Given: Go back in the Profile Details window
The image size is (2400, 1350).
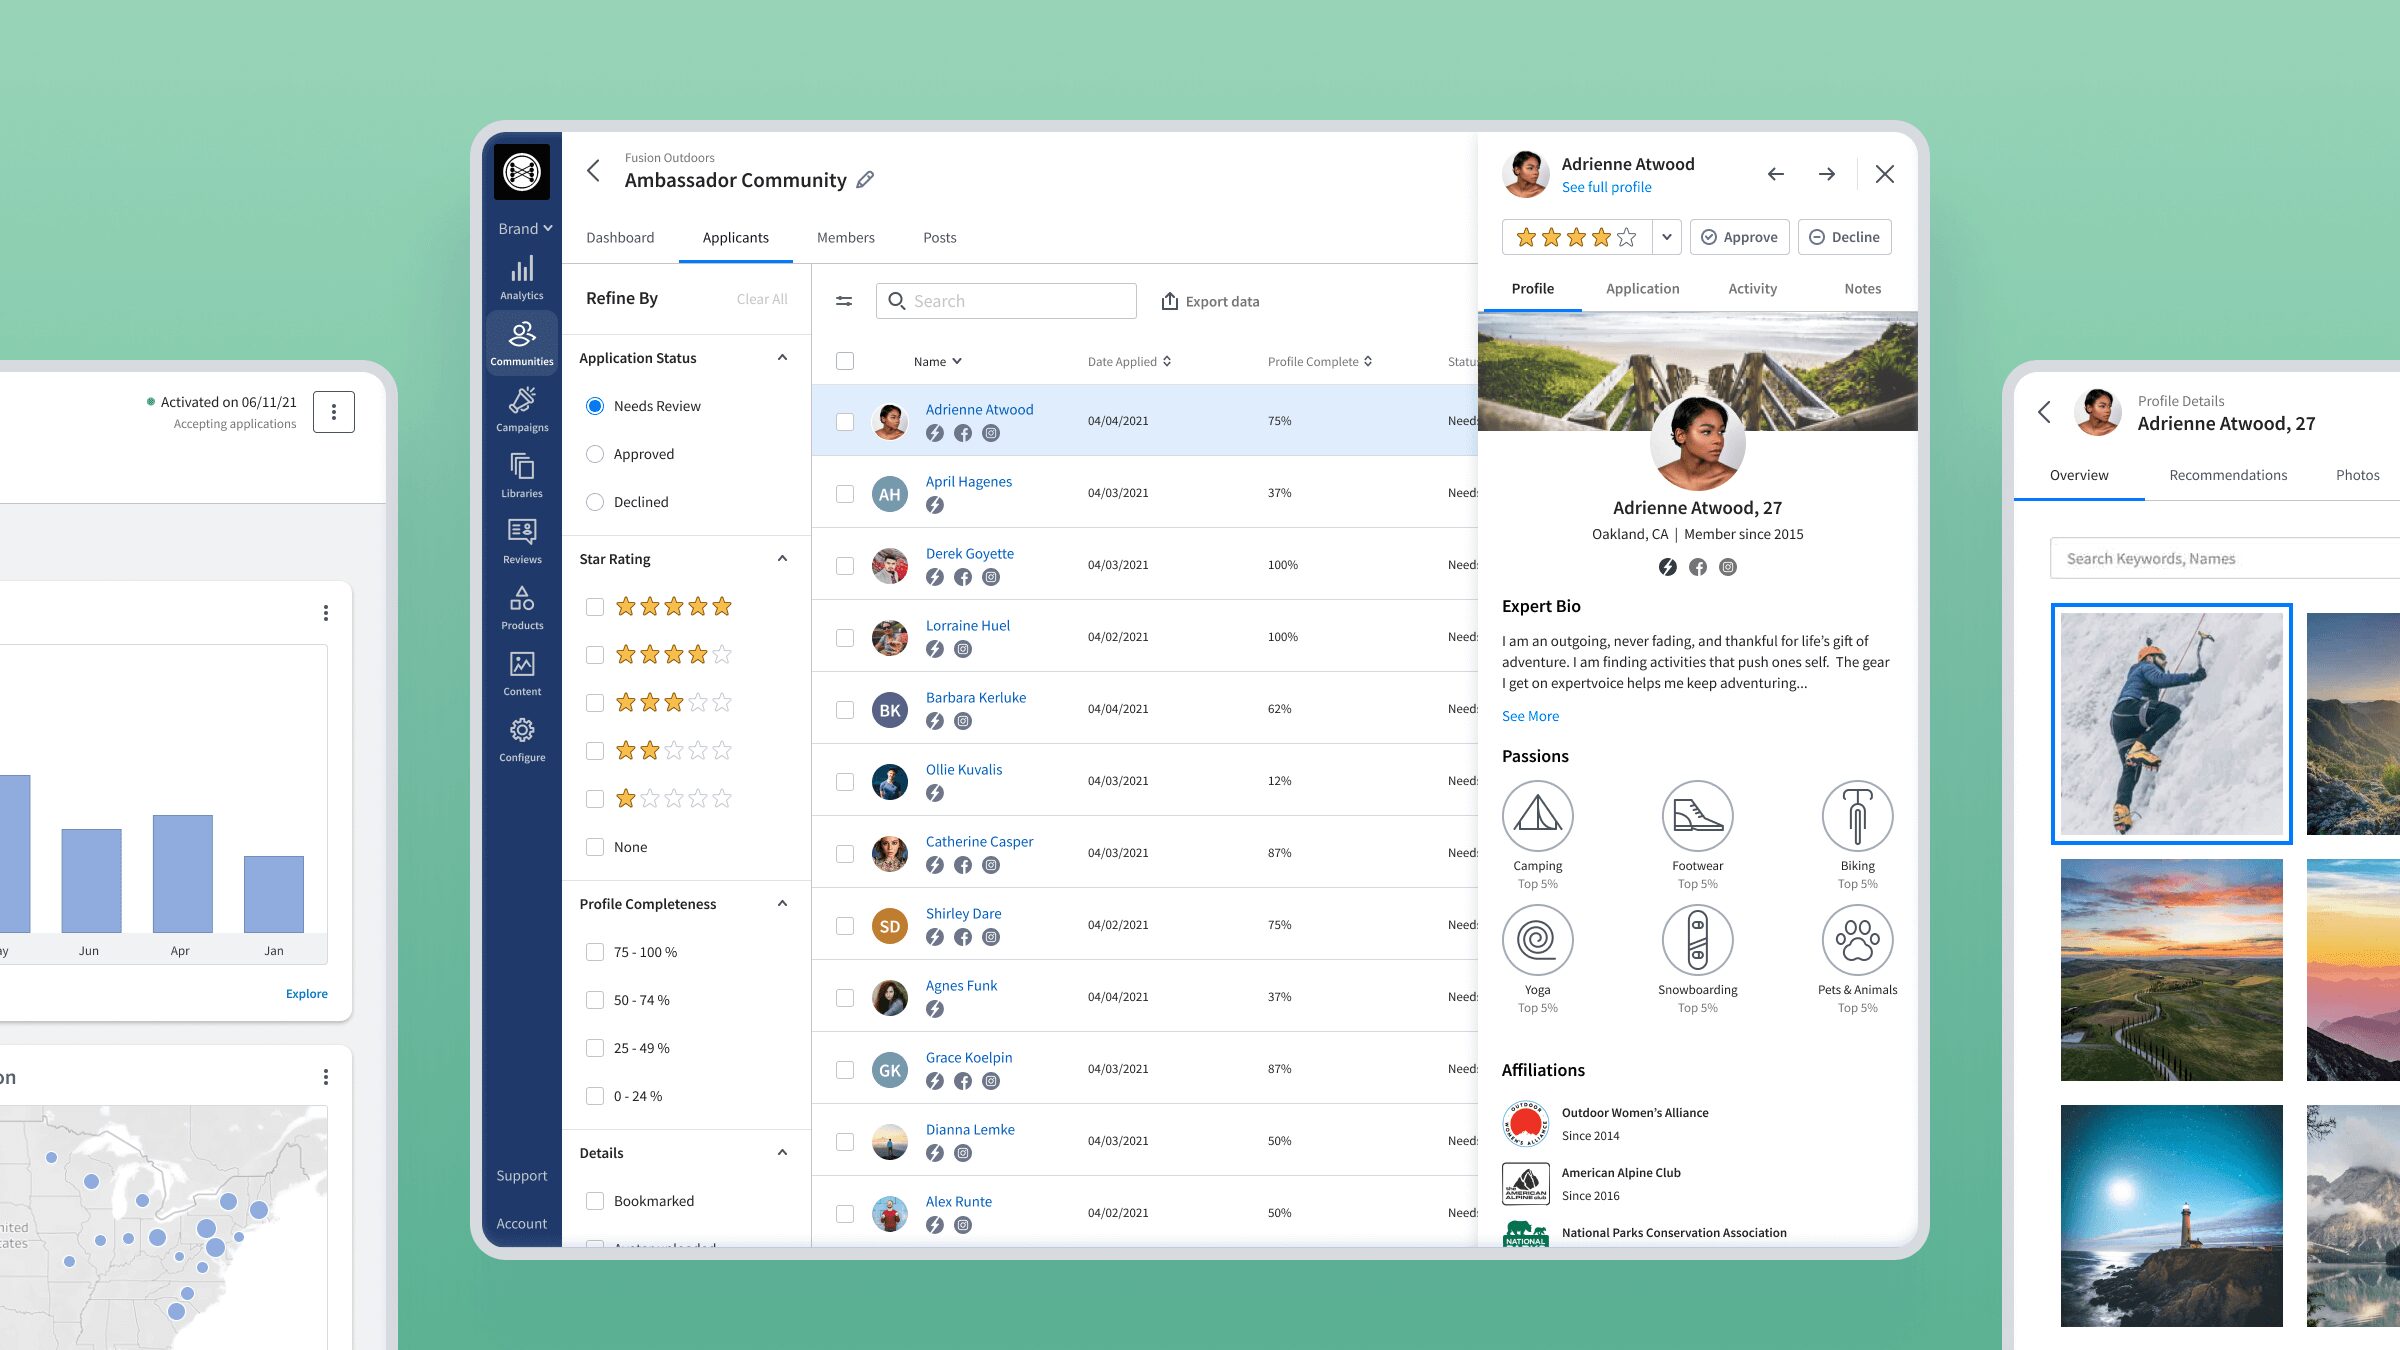Looking at the screenshot, I should (x=2044, y=412).
